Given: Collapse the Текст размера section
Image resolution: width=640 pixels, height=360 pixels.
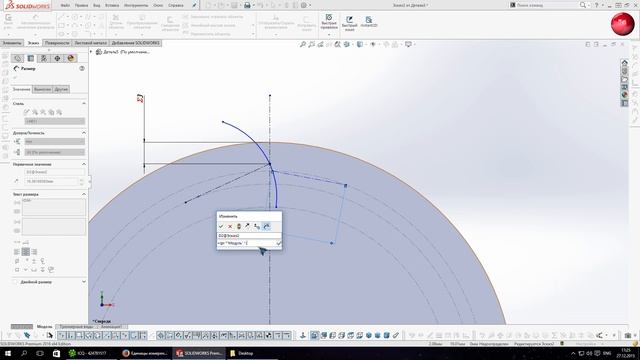Looking at the screenshot, I should [84, 194].
